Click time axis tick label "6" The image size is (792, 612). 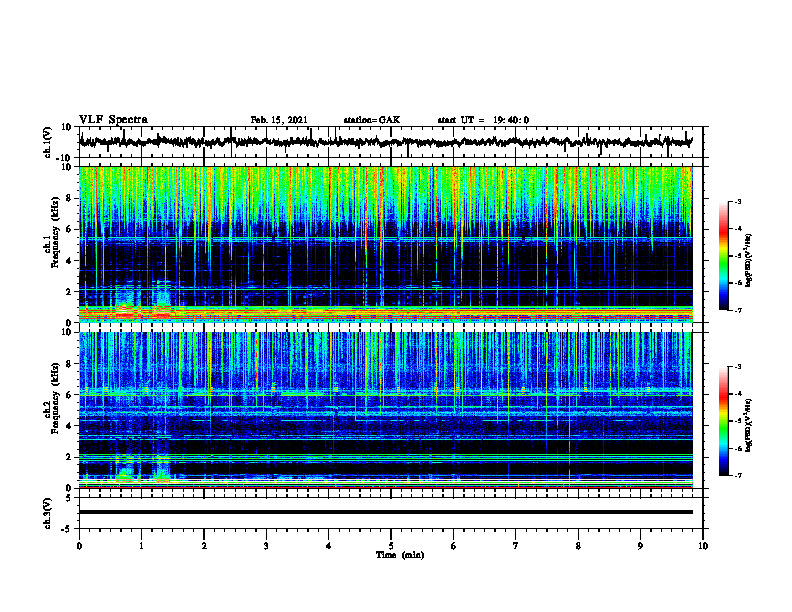coord(454,546)
